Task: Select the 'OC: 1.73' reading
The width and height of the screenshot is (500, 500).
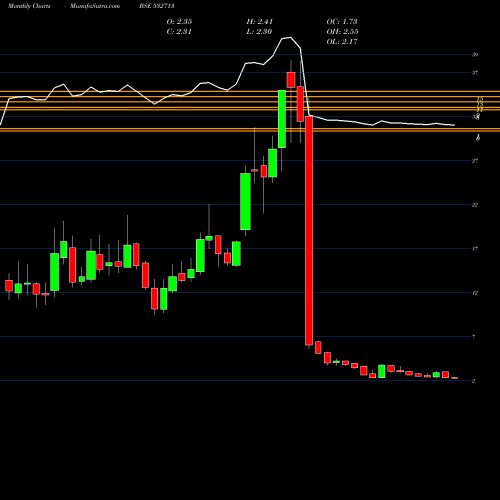Action: [x=342, y=22]
